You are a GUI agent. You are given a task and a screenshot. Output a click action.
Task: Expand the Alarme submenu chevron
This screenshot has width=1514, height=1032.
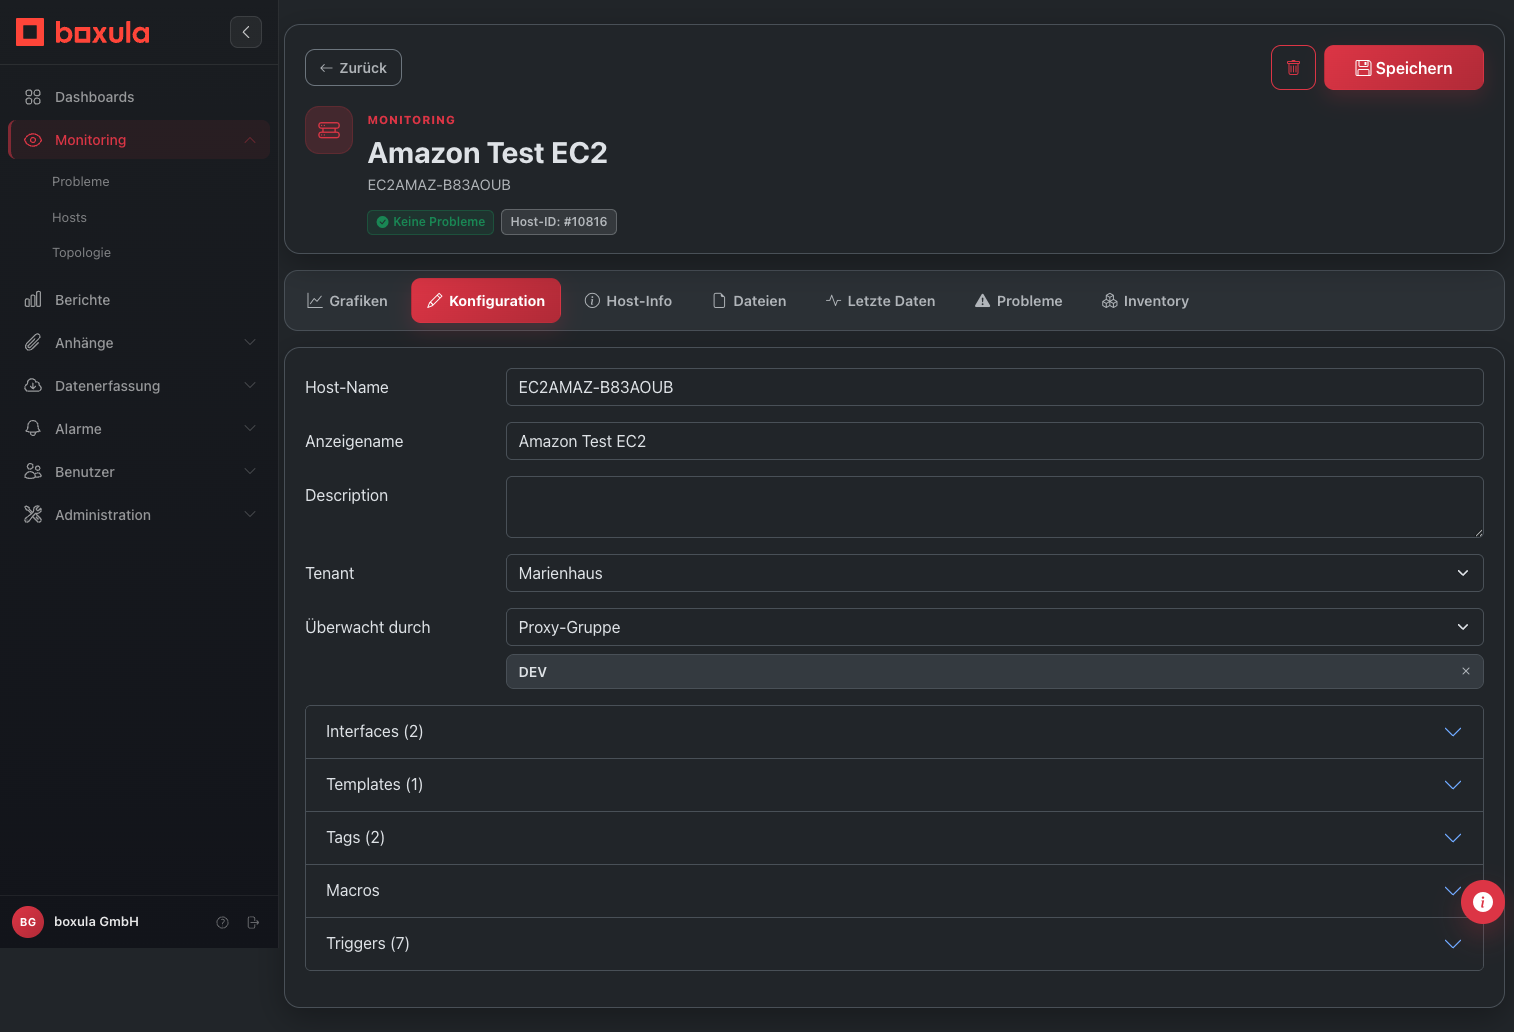click(x=250, y=429)
